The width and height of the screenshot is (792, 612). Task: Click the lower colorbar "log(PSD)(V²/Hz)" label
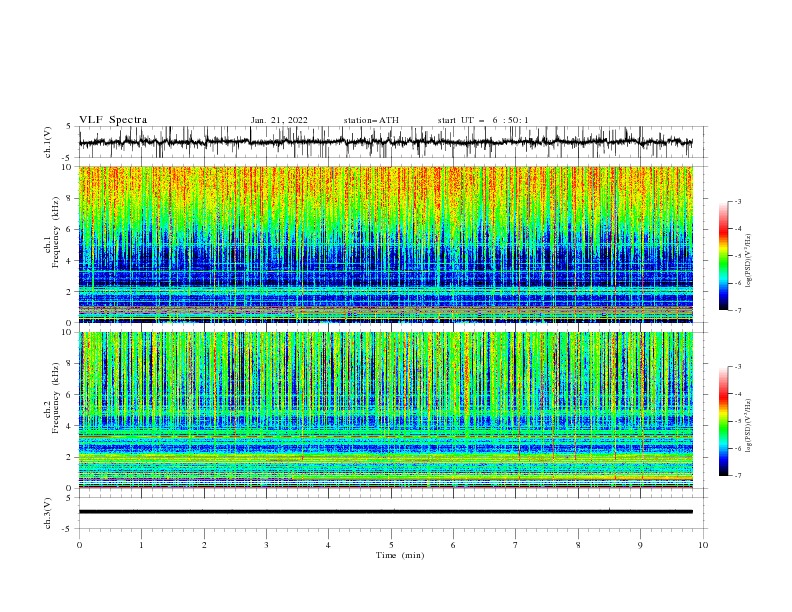[x=750, y=426]
